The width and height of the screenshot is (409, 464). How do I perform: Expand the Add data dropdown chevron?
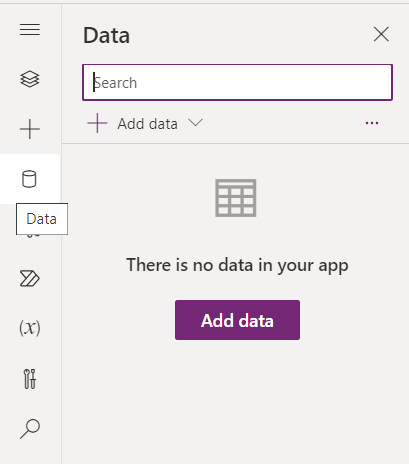click(195, 123)
